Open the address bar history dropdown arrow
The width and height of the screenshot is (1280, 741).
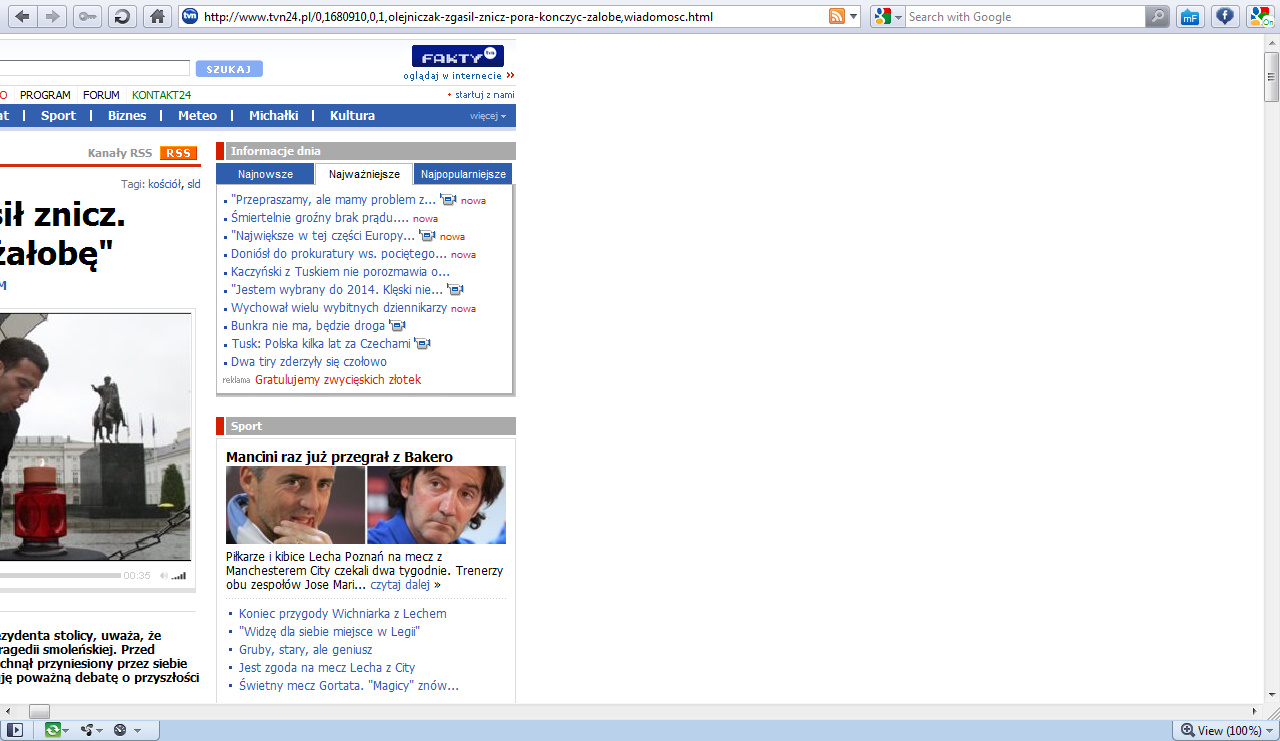(x=853, y=17)
